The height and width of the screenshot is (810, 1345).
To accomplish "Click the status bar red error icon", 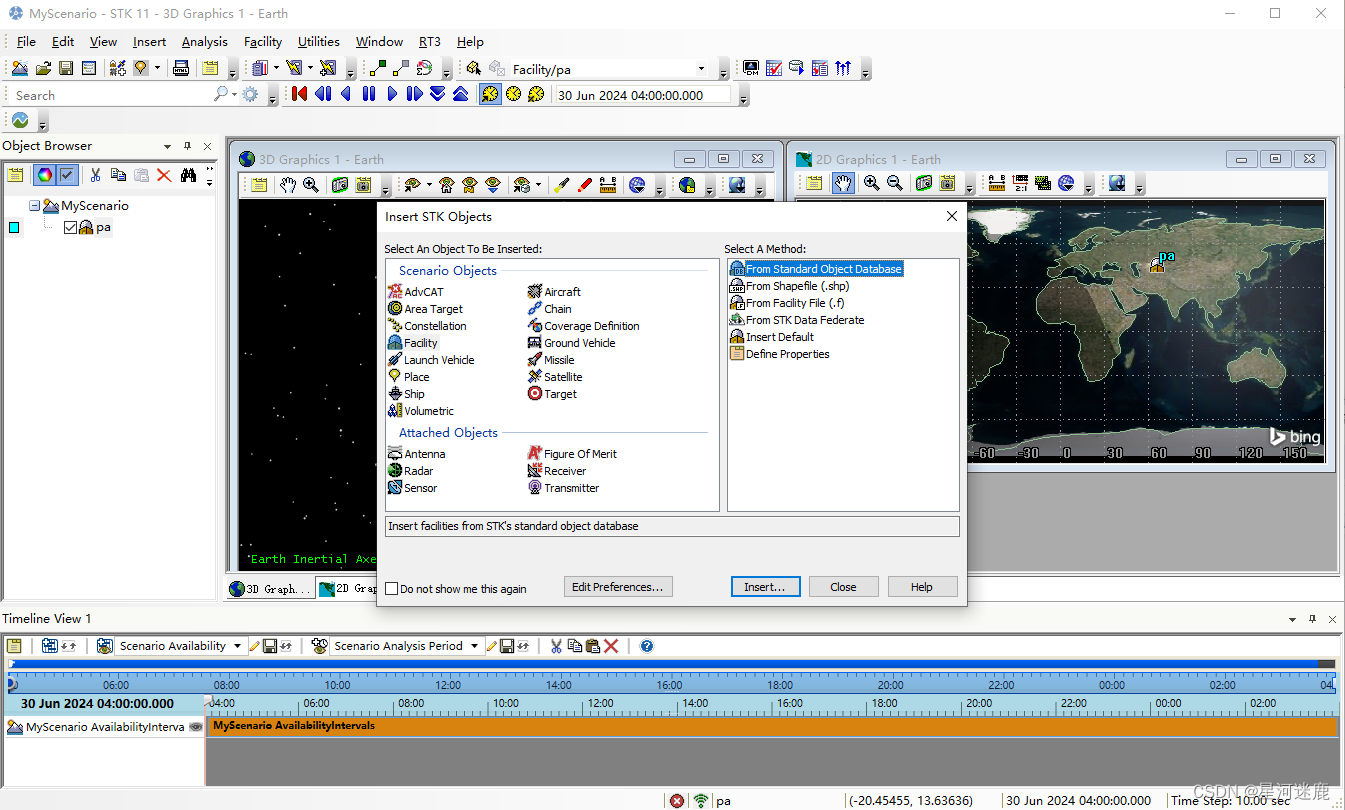I will 677,801.
